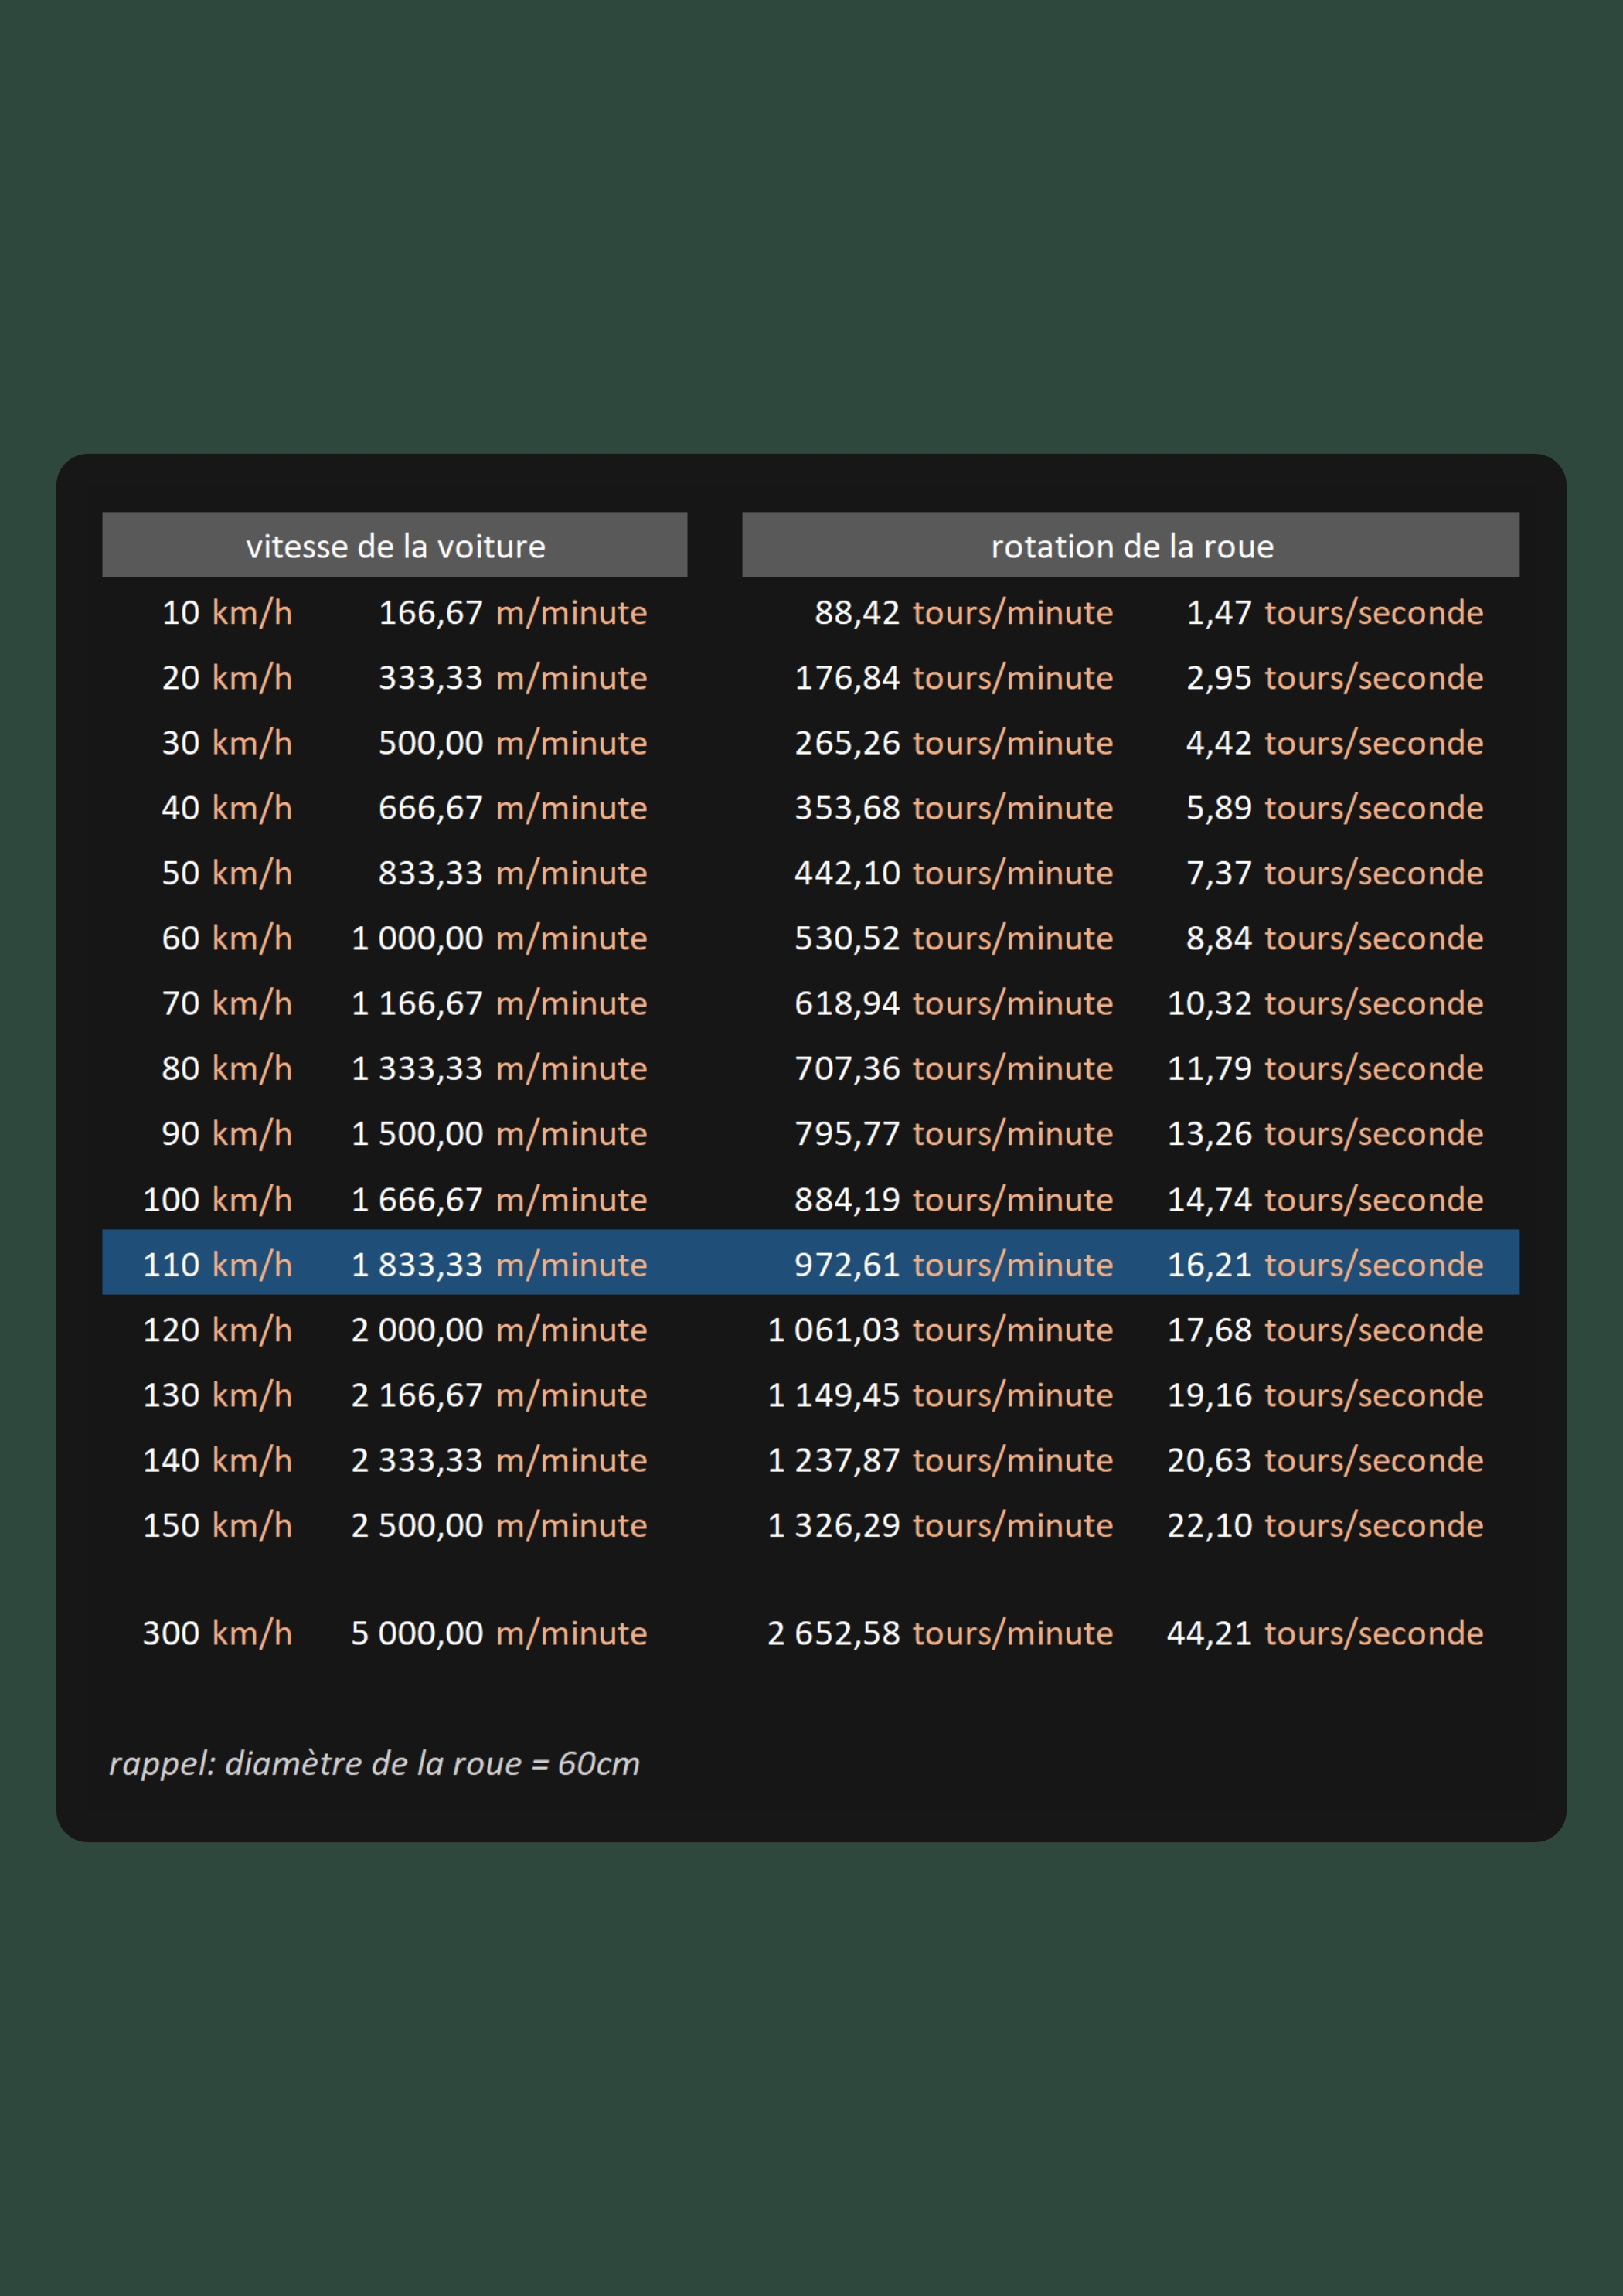
Task: Select the 300 km/h row label
Action: click(217, 1633)
